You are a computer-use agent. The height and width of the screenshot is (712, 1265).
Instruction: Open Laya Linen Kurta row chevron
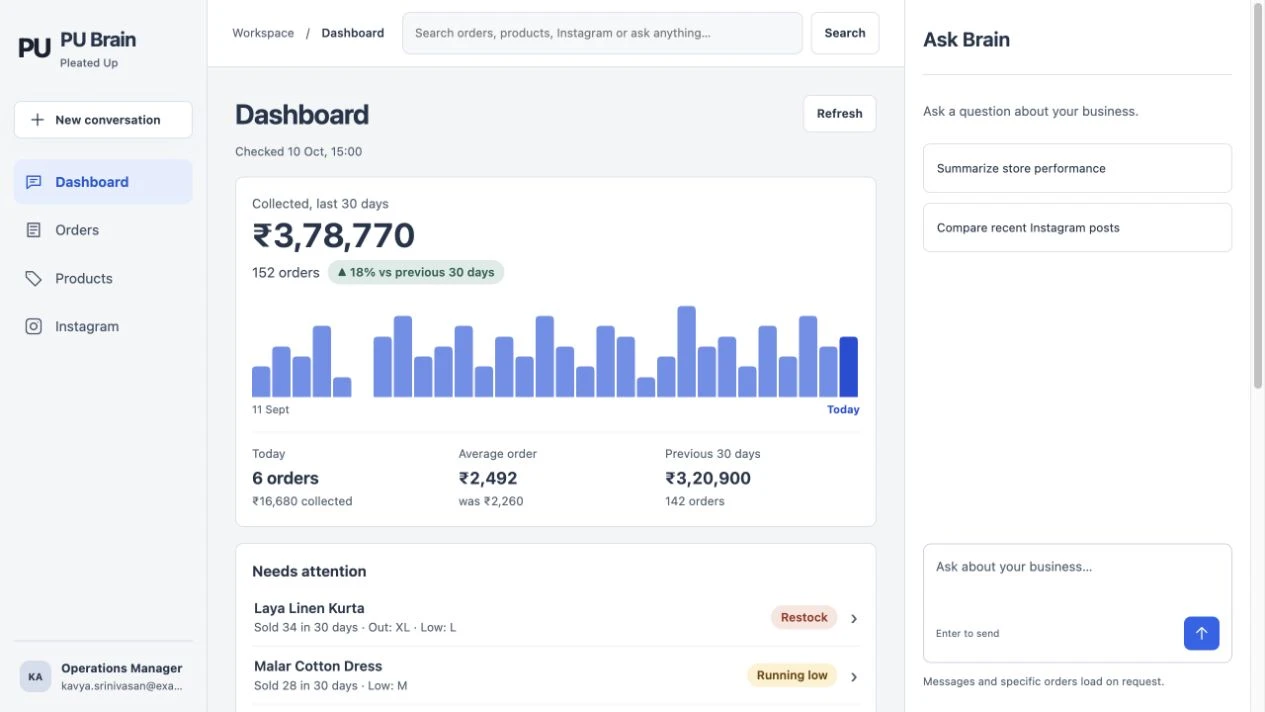854,618
